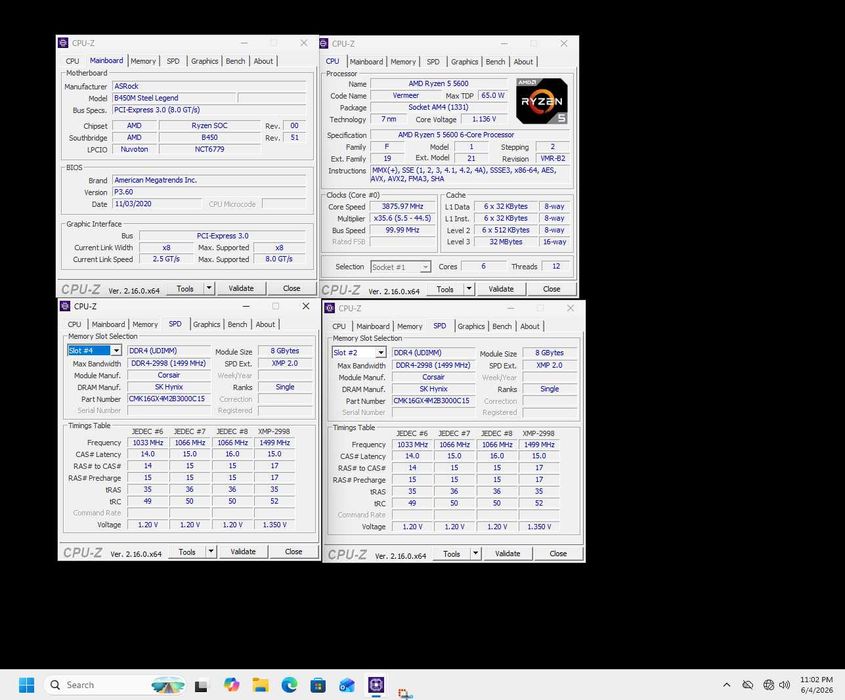The height and width of the screenshot is (700, 845).
Task: Click Close button in Slot #2 window footer
Action: pos(558,553)
